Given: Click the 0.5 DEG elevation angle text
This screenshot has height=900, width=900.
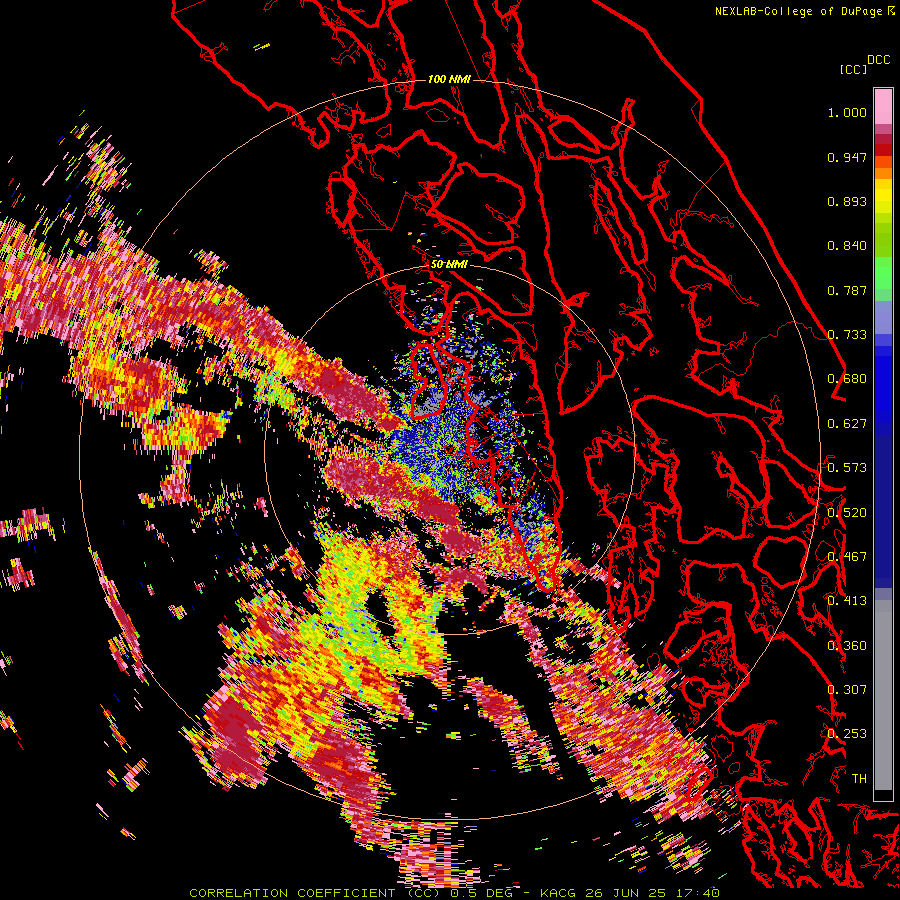Looking at the screenshot, I should pos(481,893).
